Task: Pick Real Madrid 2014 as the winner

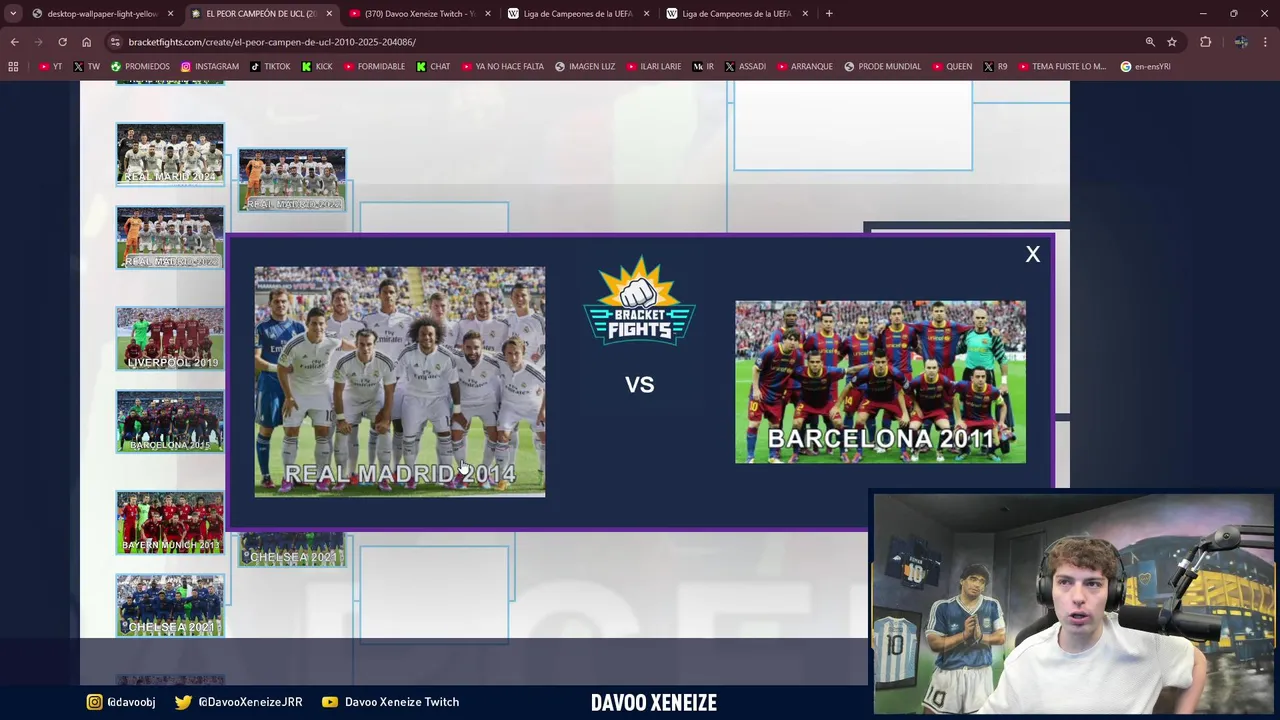Action: [x=400, y=382]
